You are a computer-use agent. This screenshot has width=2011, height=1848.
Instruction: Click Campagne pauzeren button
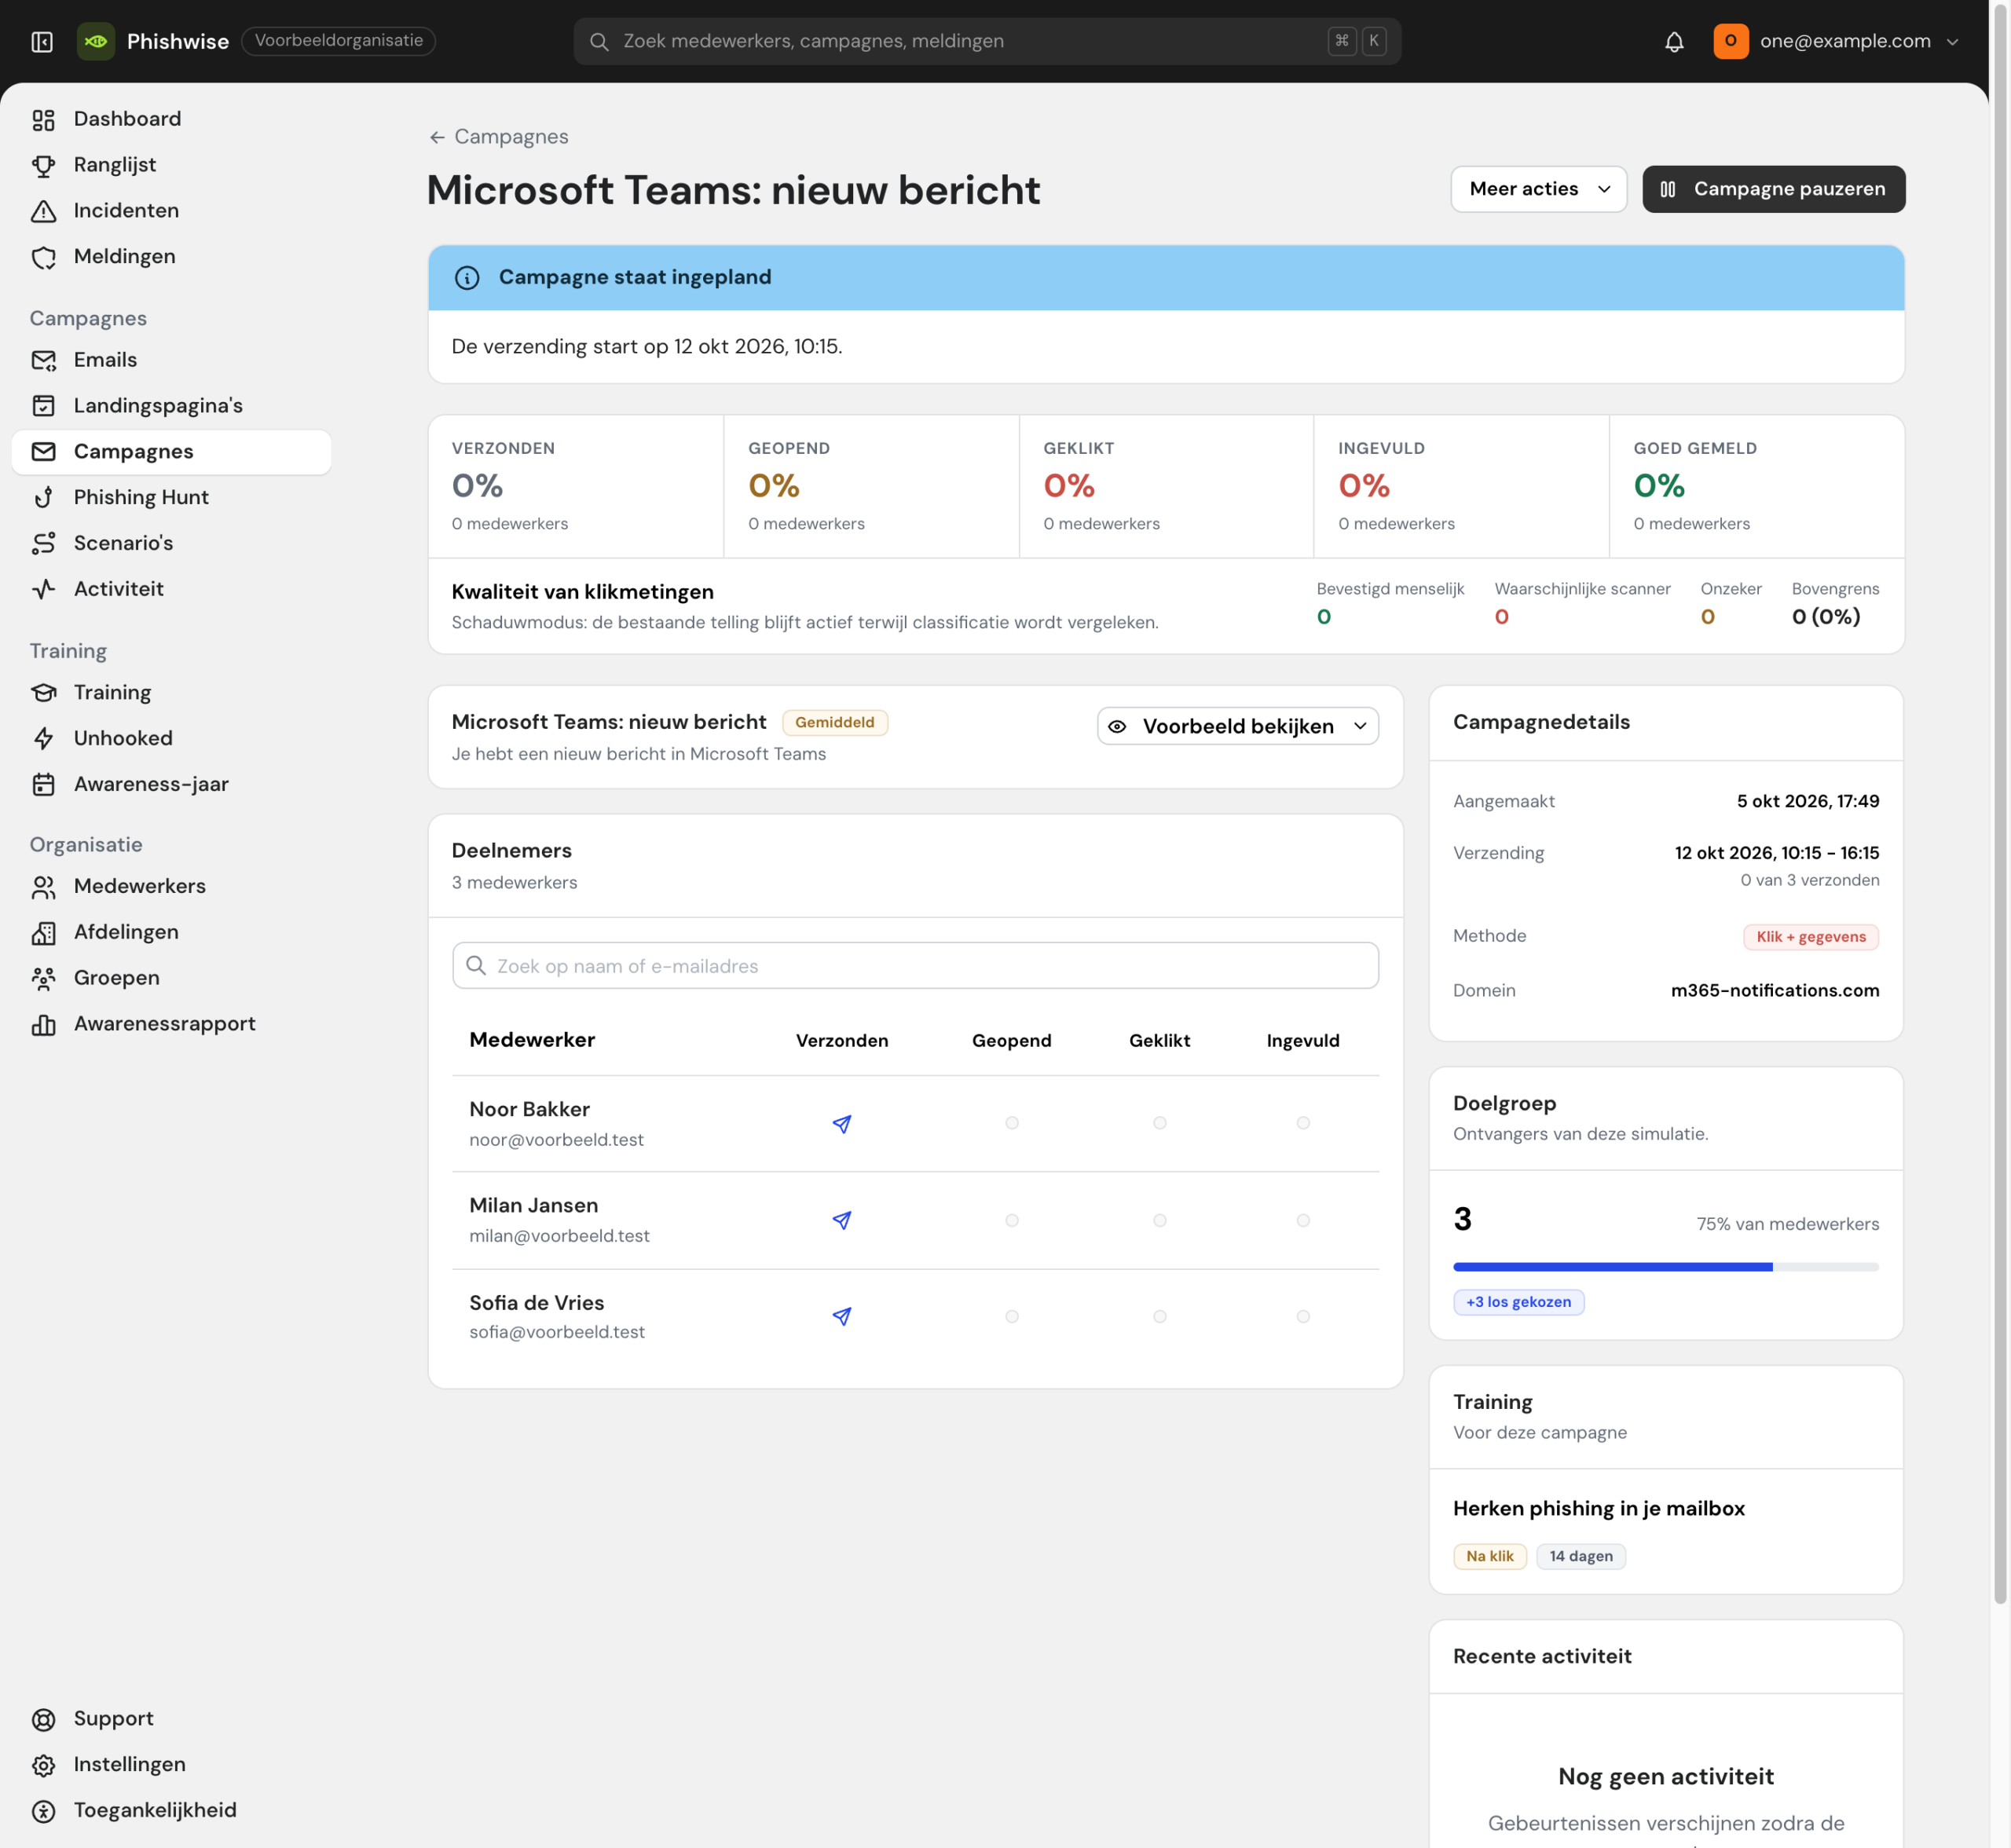coord(1773,189)
